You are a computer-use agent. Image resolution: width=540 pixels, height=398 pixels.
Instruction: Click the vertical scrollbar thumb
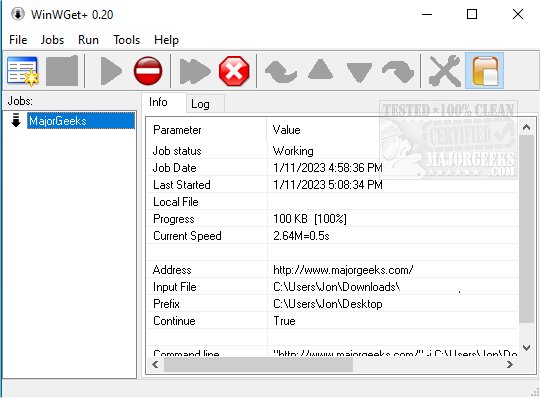(x=526, y=229)
